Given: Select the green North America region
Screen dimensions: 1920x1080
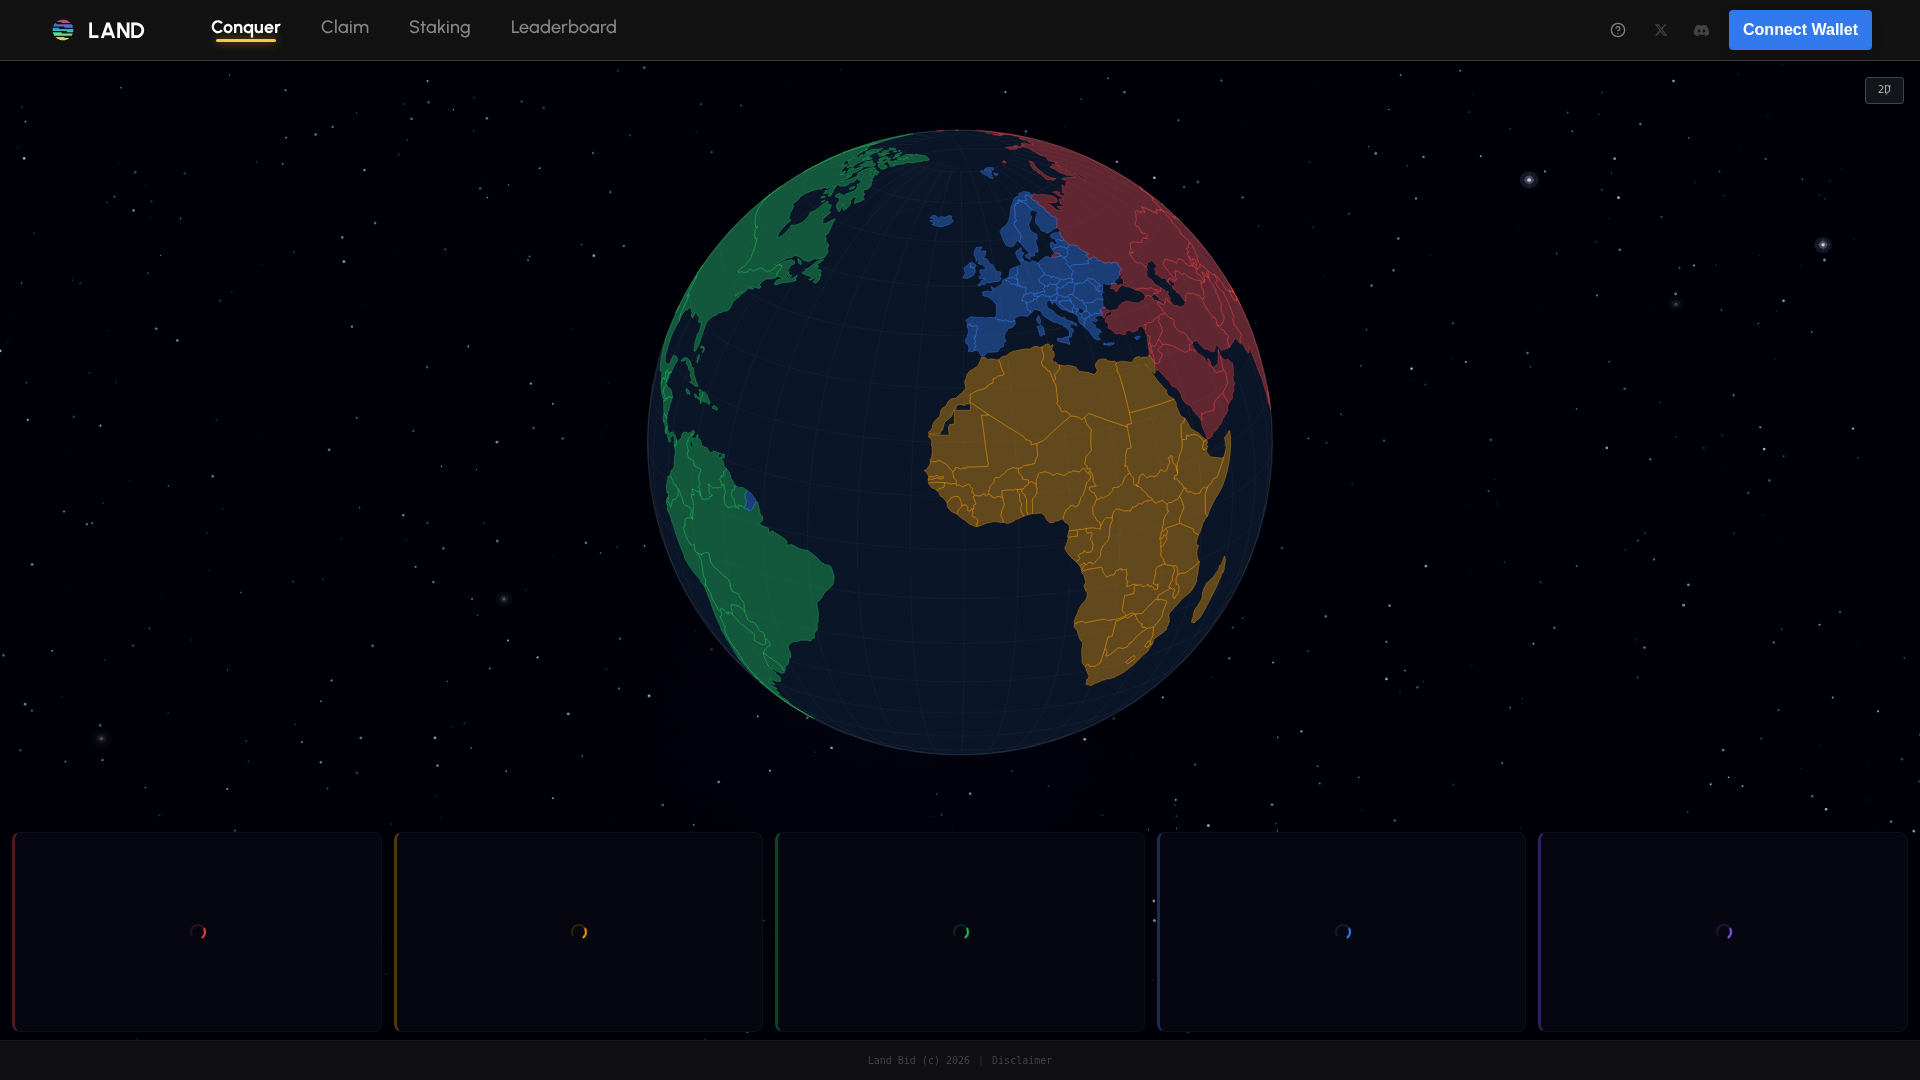Looking at the screenshot, I should pyautogui.click(x=780, y=230).
